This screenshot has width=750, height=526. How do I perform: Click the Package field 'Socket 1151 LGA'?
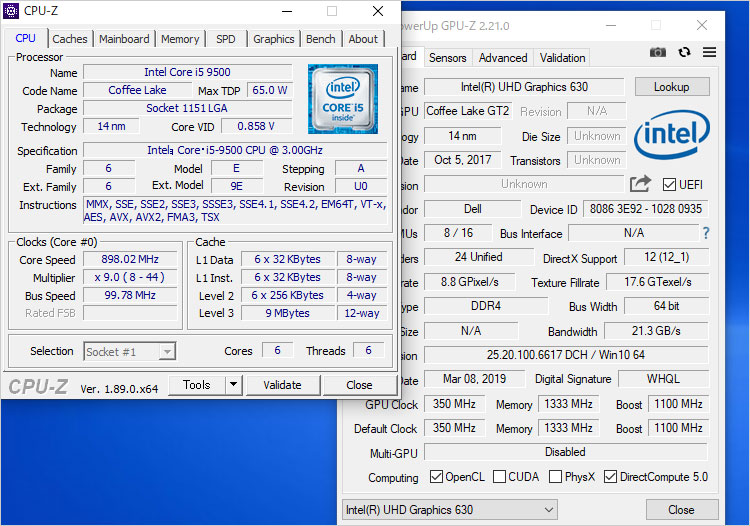click(x=188, y=108)
